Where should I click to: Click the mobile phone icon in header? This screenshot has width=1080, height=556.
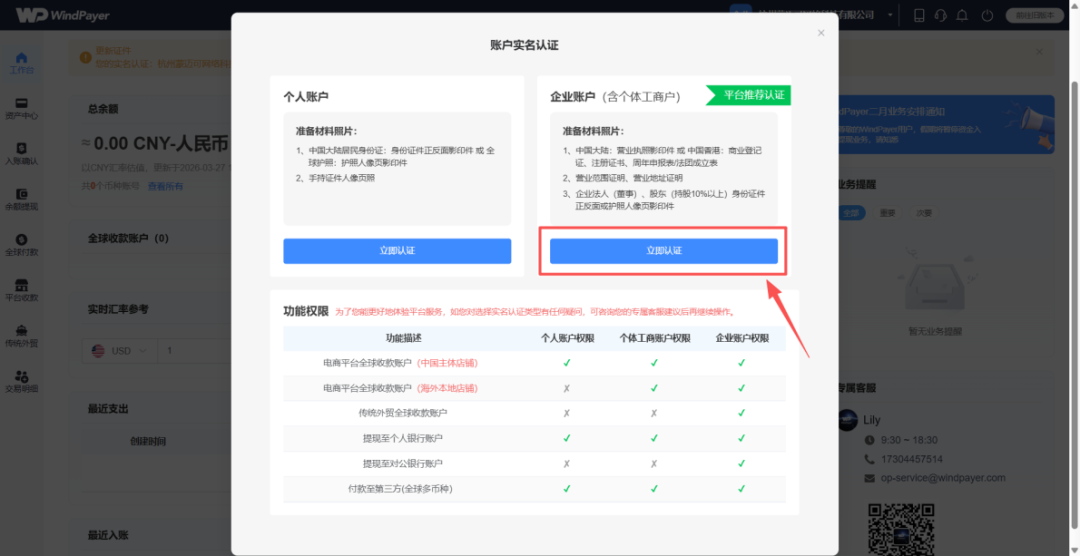point(918,15)
